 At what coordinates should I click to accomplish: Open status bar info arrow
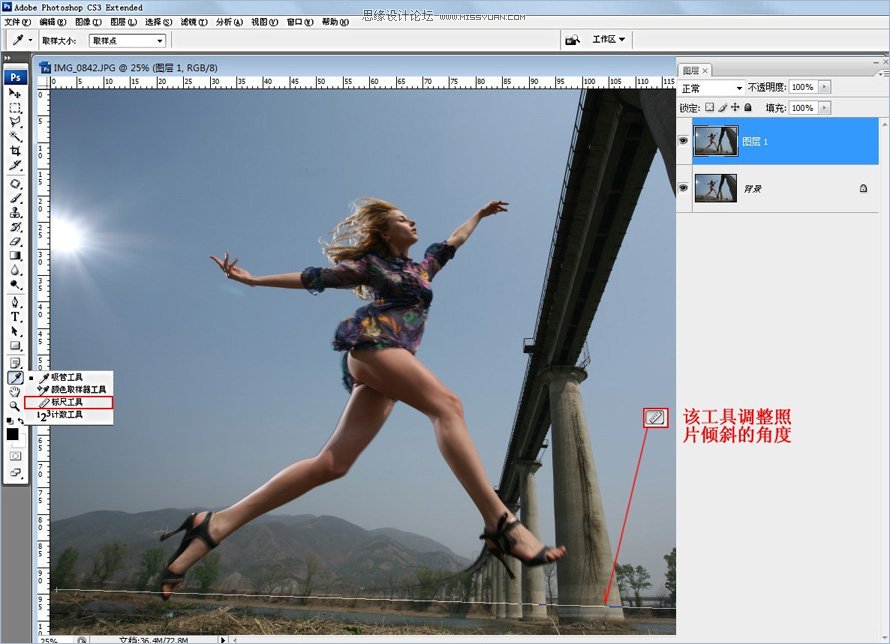[222, 639]
